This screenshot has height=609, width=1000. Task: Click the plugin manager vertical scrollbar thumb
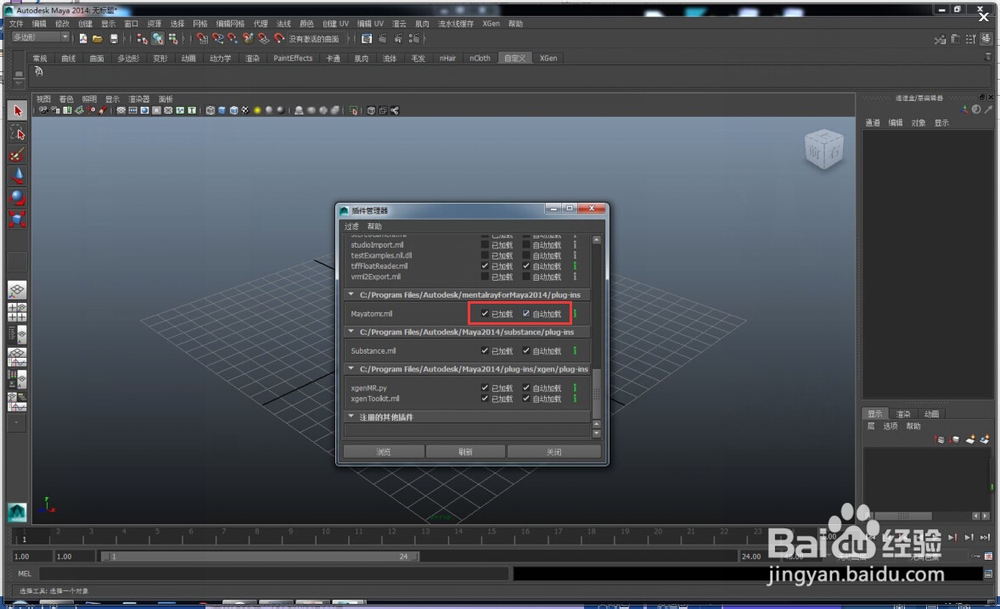tap(596, 392)
